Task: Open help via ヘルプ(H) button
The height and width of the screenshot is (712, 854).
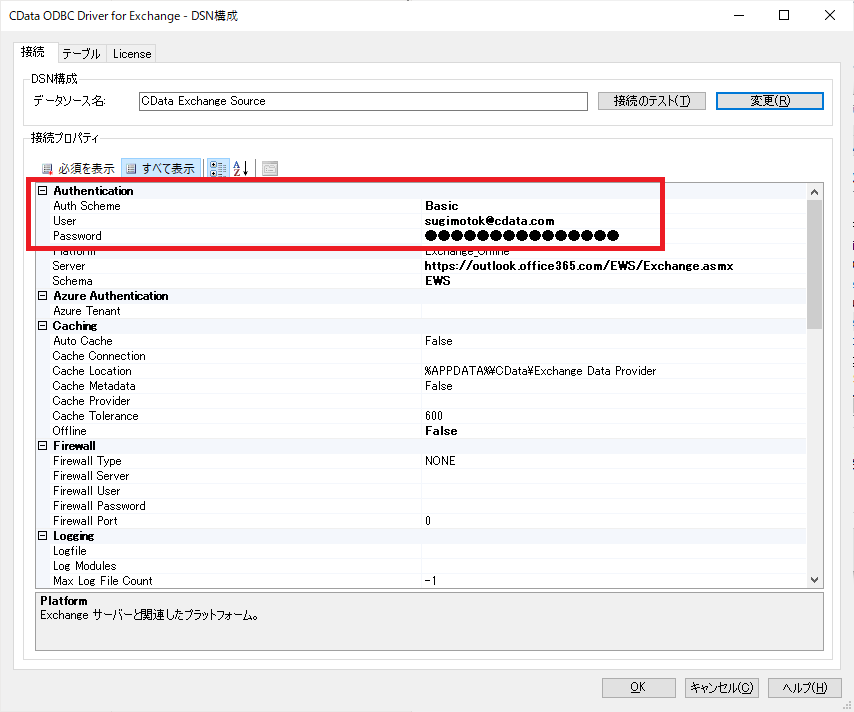Action: click(x=804, y=687)
